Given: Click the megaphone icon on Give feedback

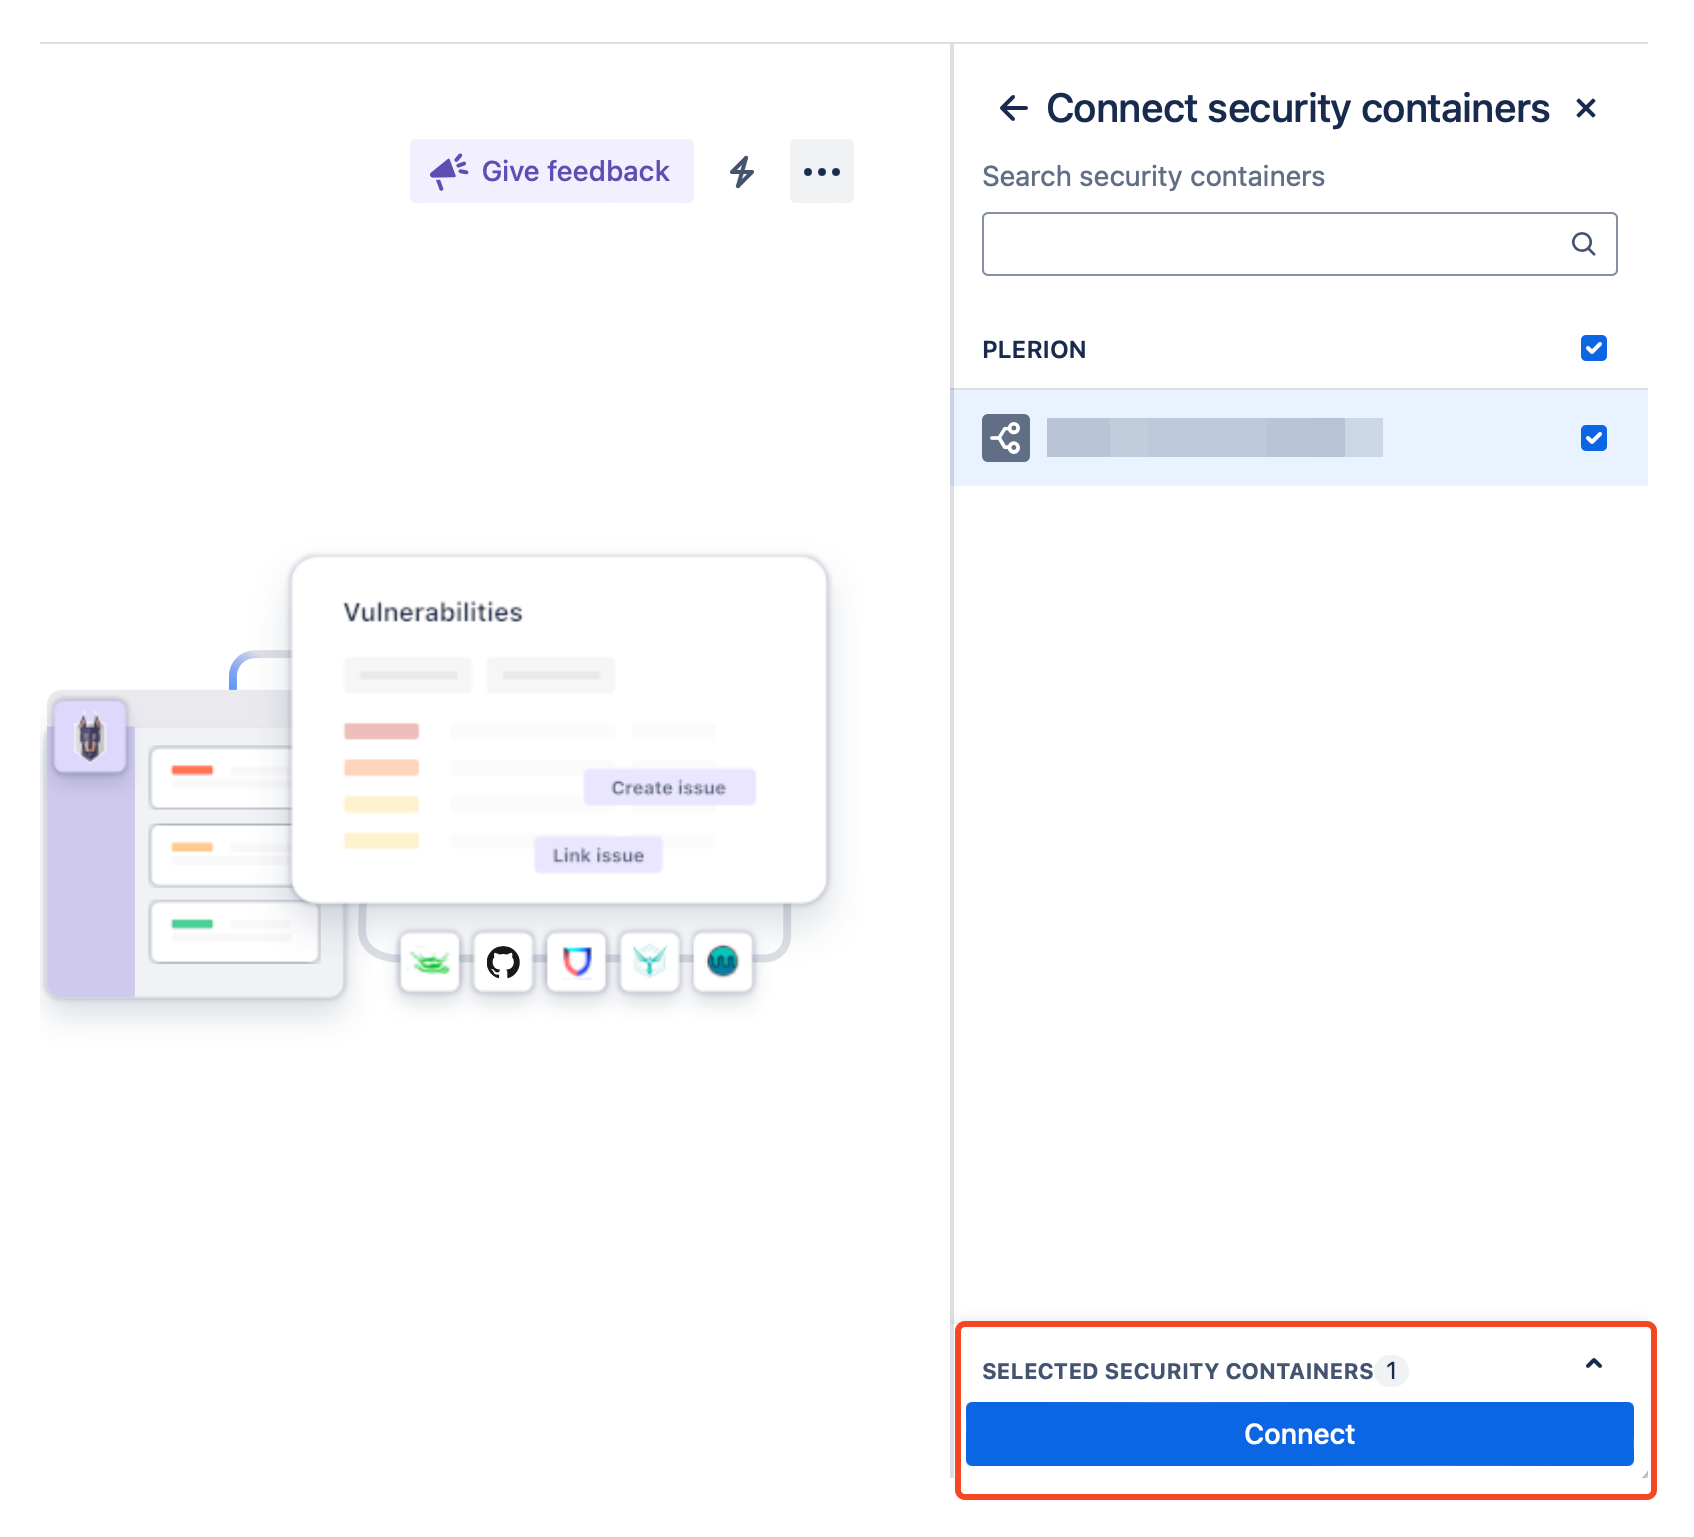Looking at the screenshot, I should coord(447,169).
